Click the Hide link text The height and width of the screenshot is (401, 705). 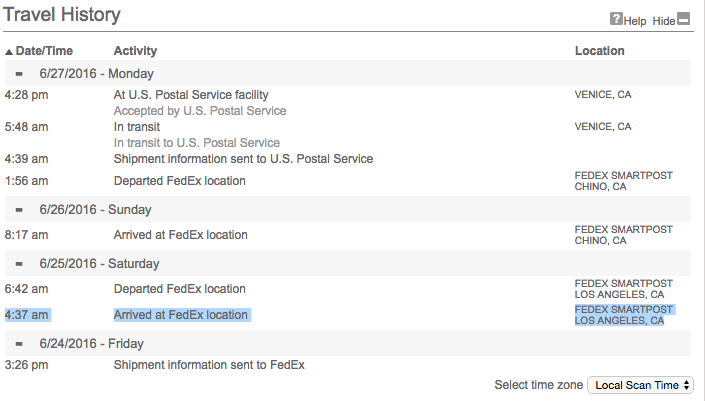[x=664, y=21]
